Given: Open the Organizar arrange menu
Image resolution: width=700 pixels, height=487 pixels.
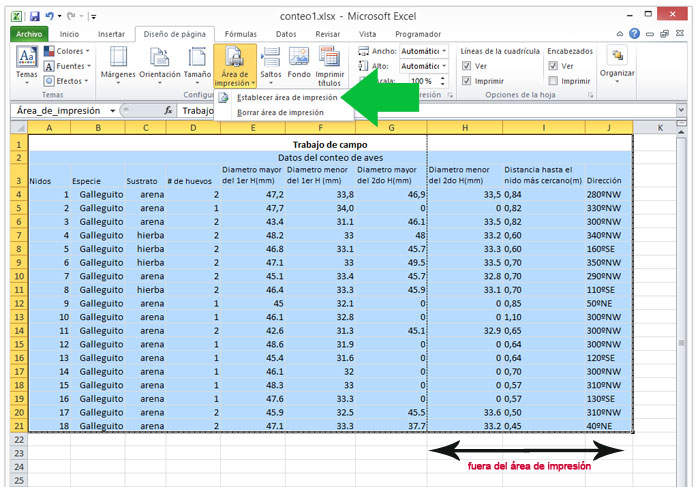Looking at the screenshot, I should 617,65.
